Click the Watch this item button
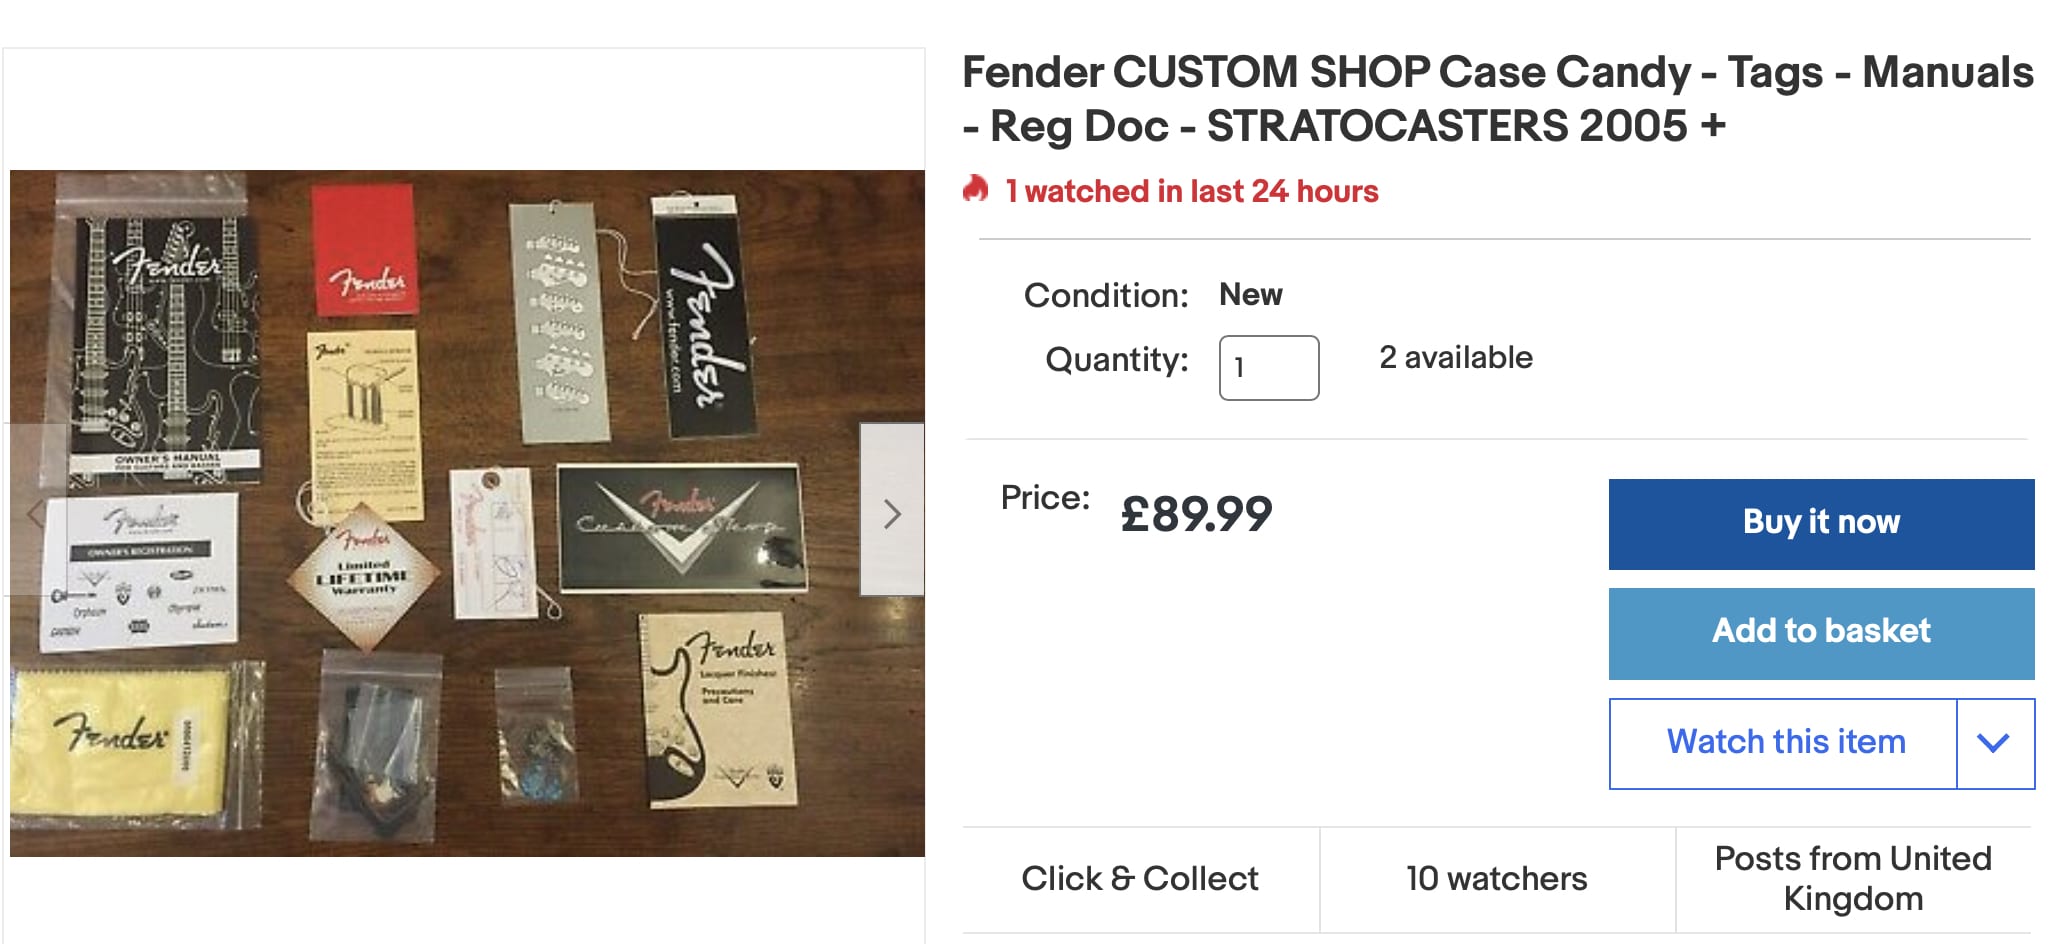 [x=1785, y=743]
